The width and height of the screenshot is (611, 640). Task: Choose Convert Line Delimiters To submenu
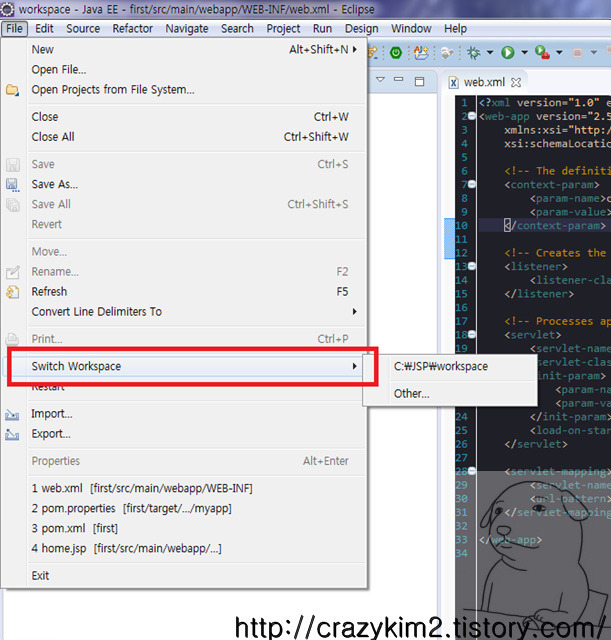184,311
